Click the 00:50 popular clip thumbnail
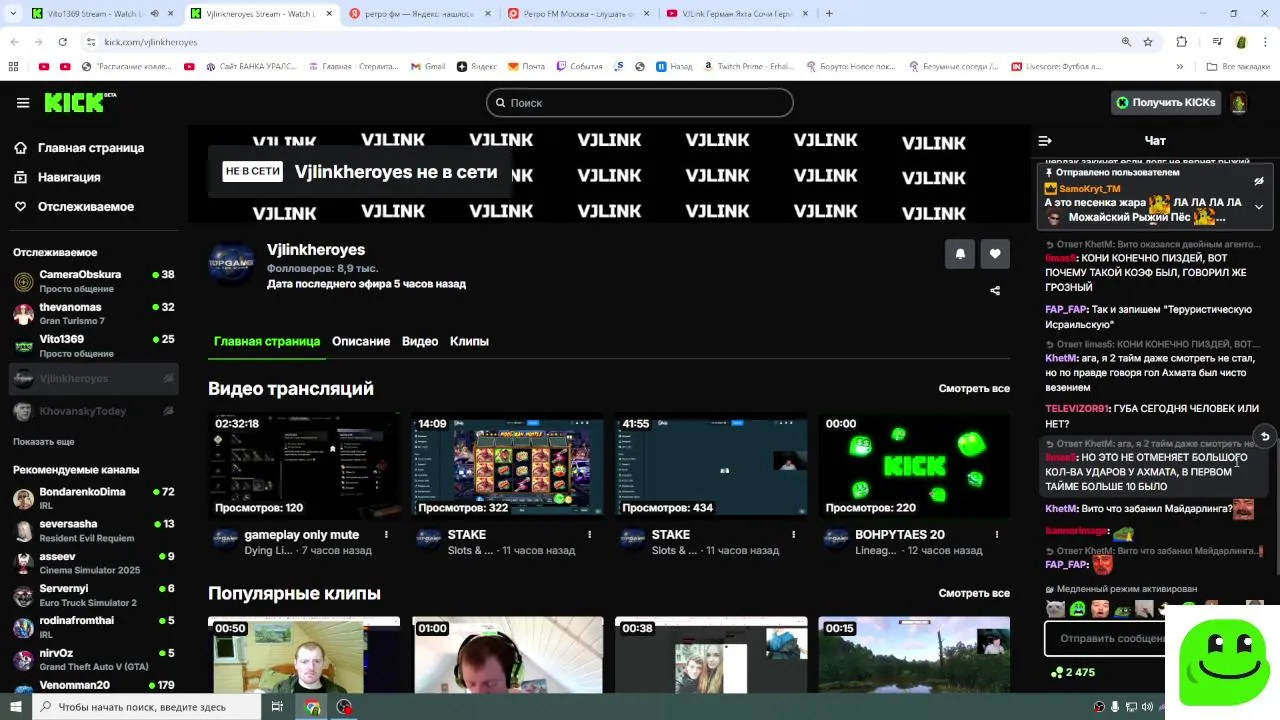Screen dimensions: 1280x720 (304, 655)
